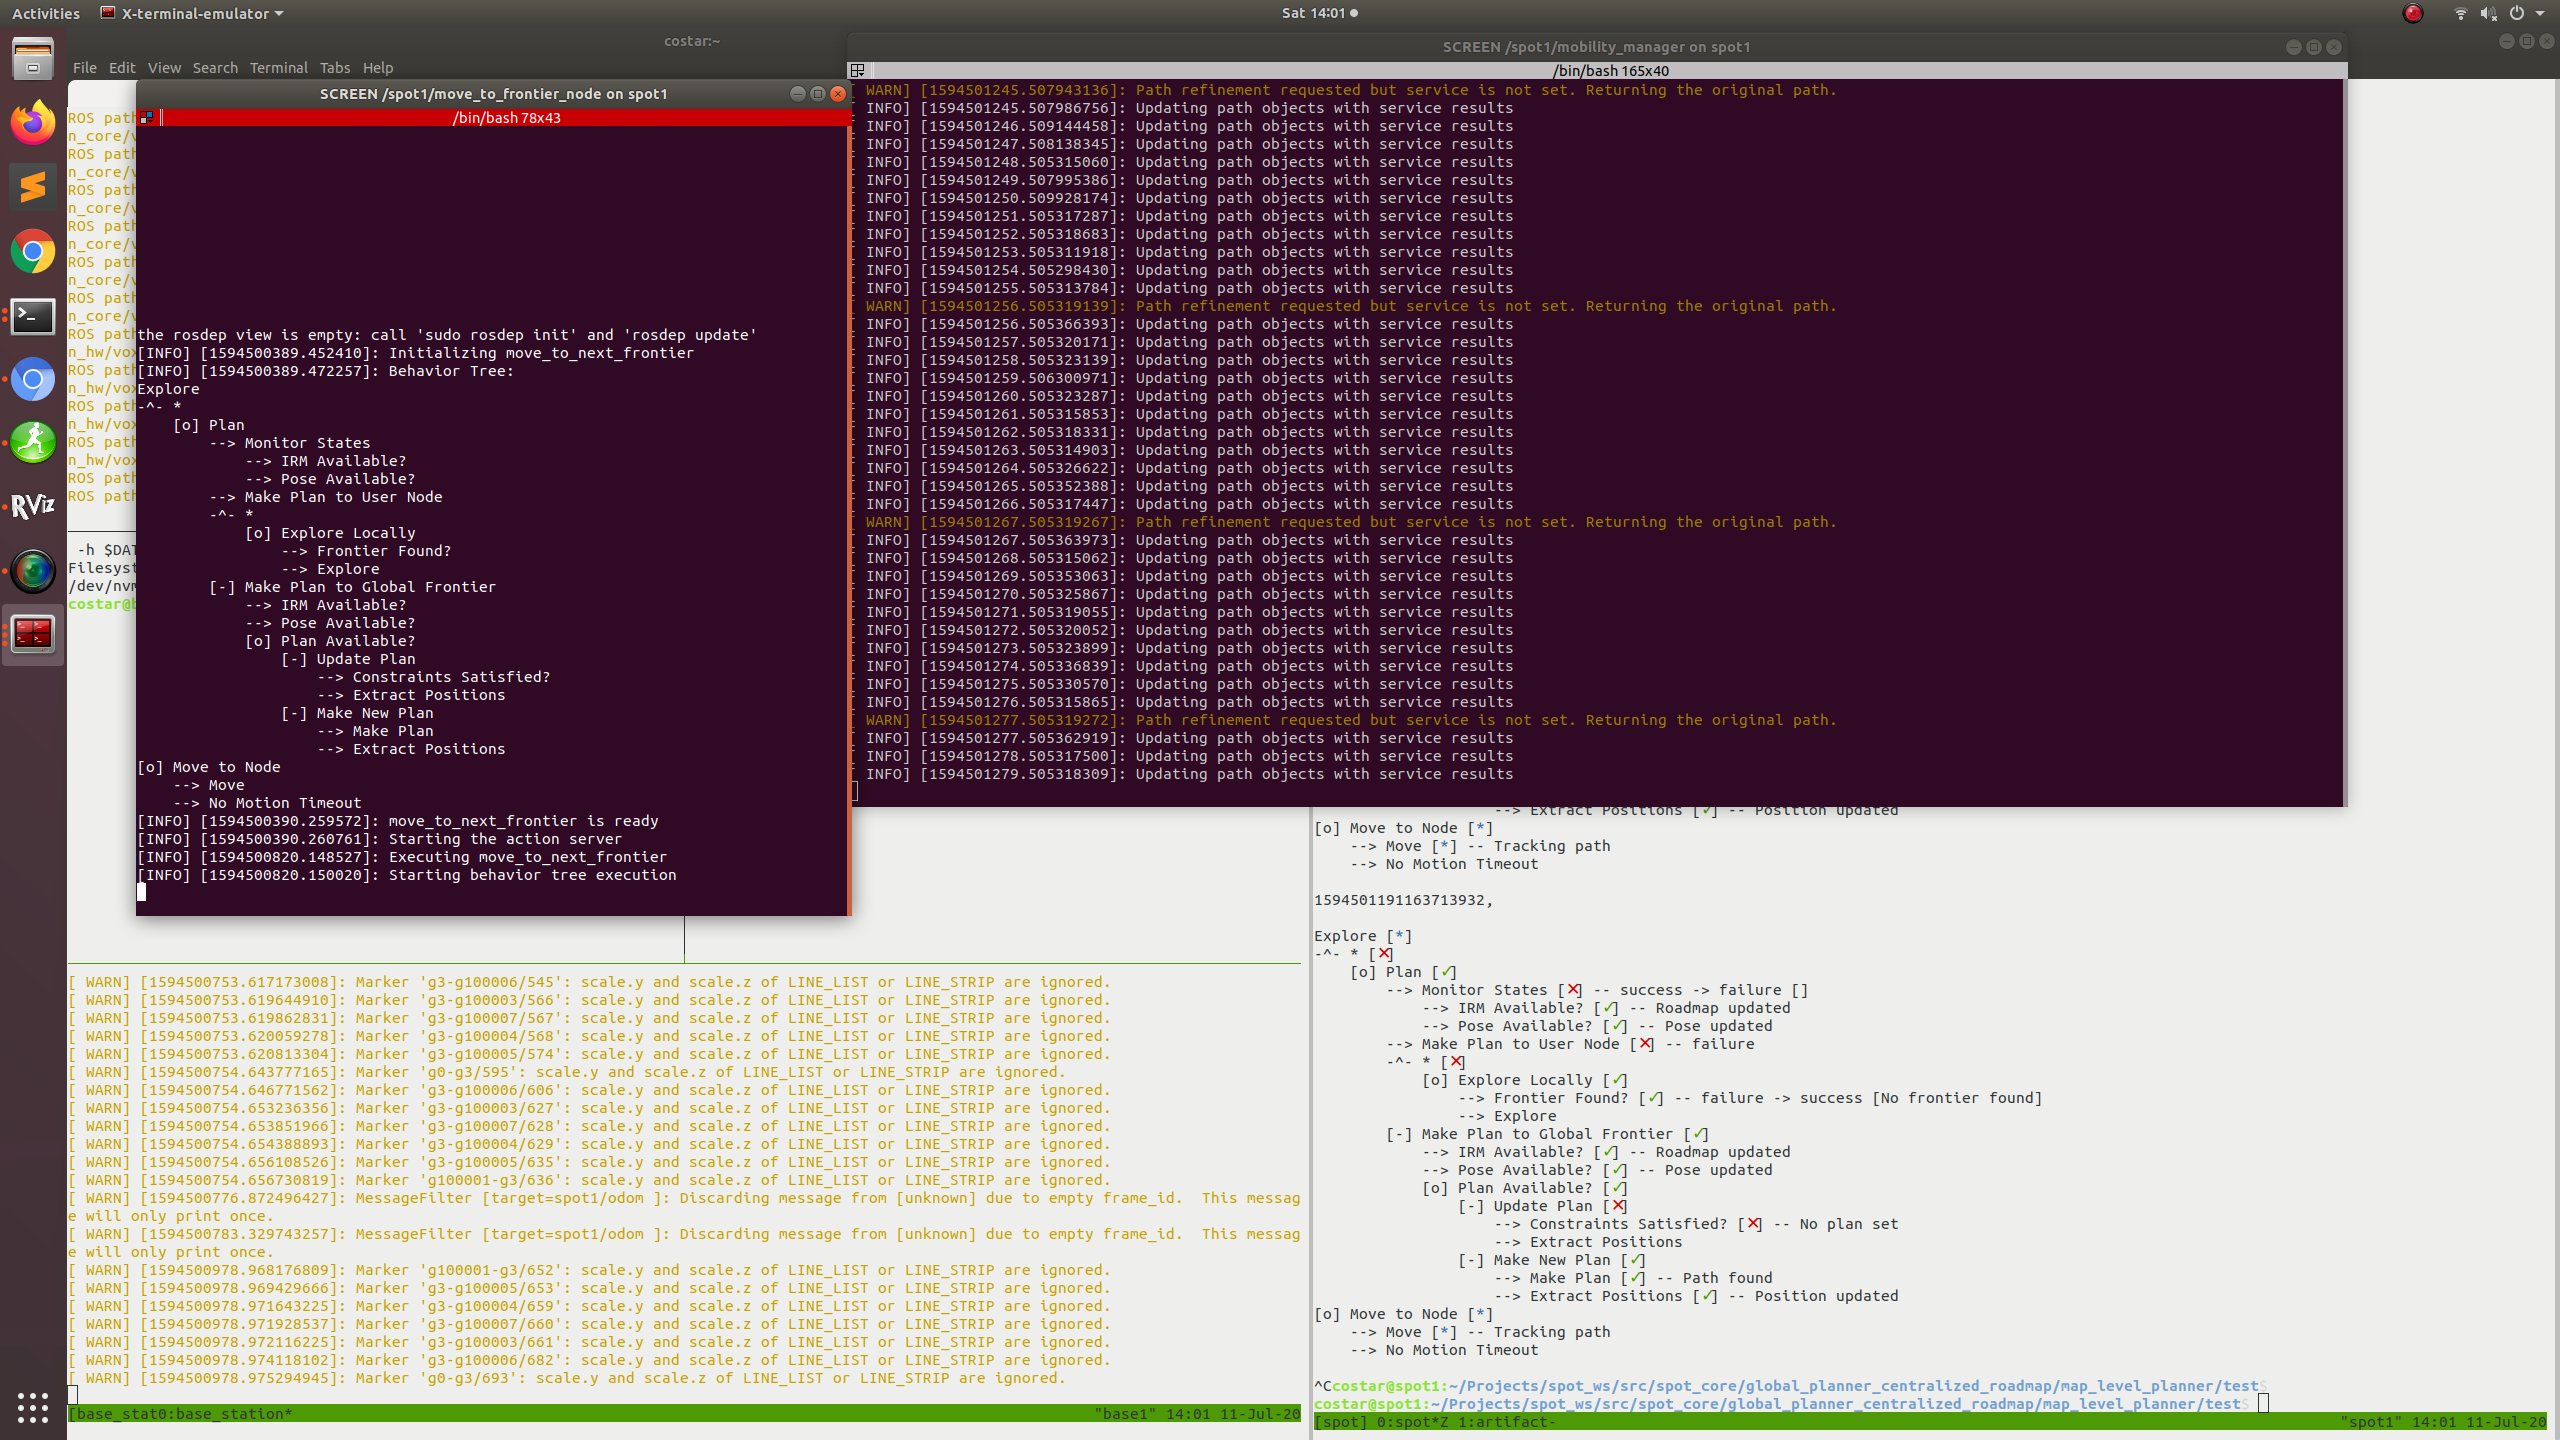Open the X-terminal-emulator app menu dropdown
Viewport: 2560px width, 1440px height.
pos(192,13)
